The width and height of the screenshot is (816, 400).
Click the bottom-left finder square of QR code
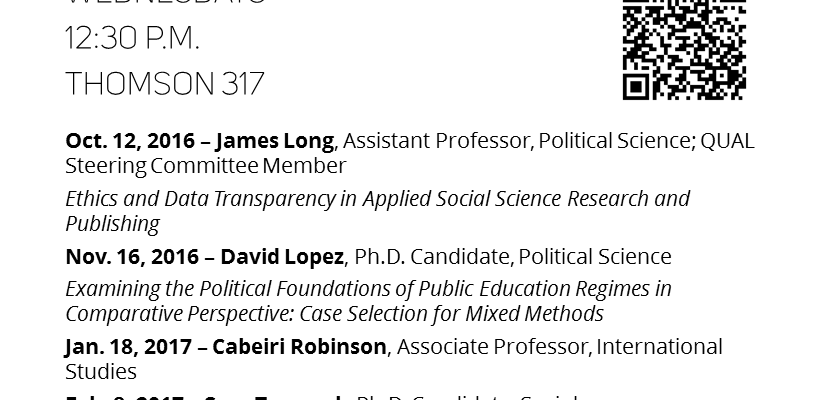click(635, 87)
